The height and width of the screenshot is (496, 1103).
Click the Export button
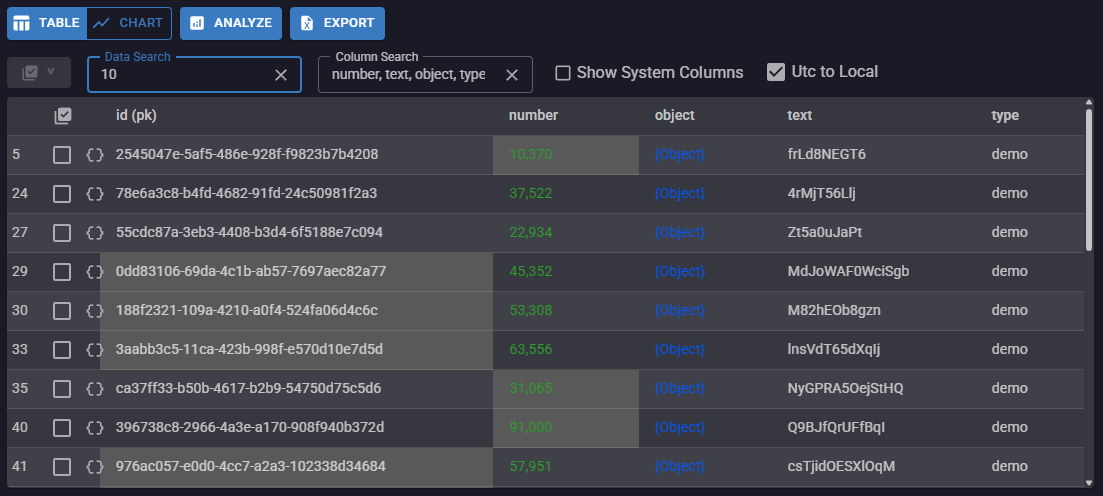[337, 23]
